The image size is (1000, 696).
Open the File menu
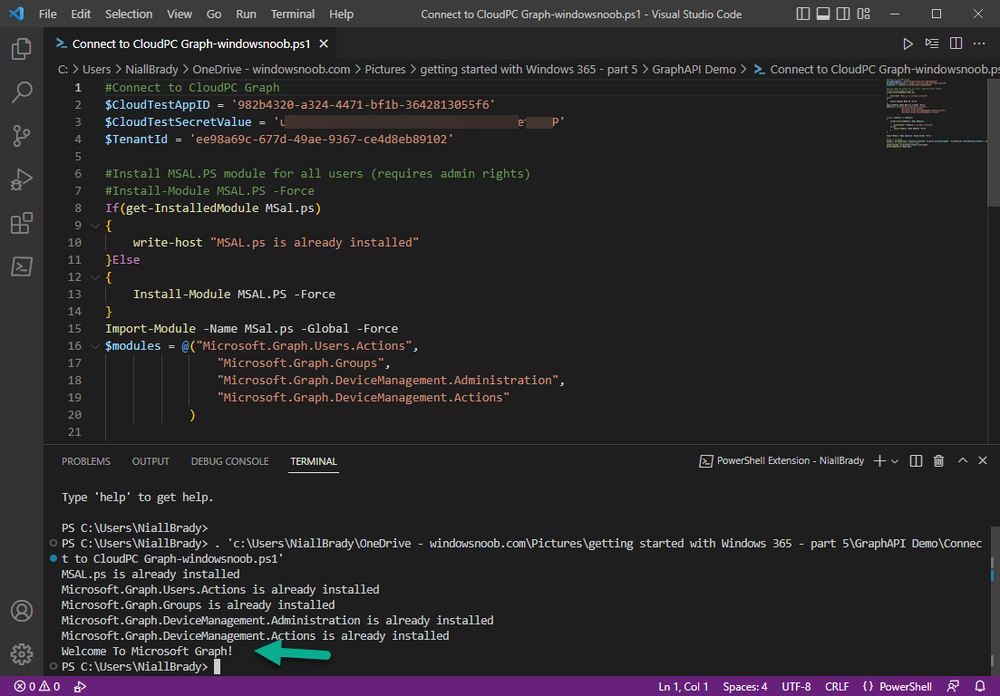(48, 13)
